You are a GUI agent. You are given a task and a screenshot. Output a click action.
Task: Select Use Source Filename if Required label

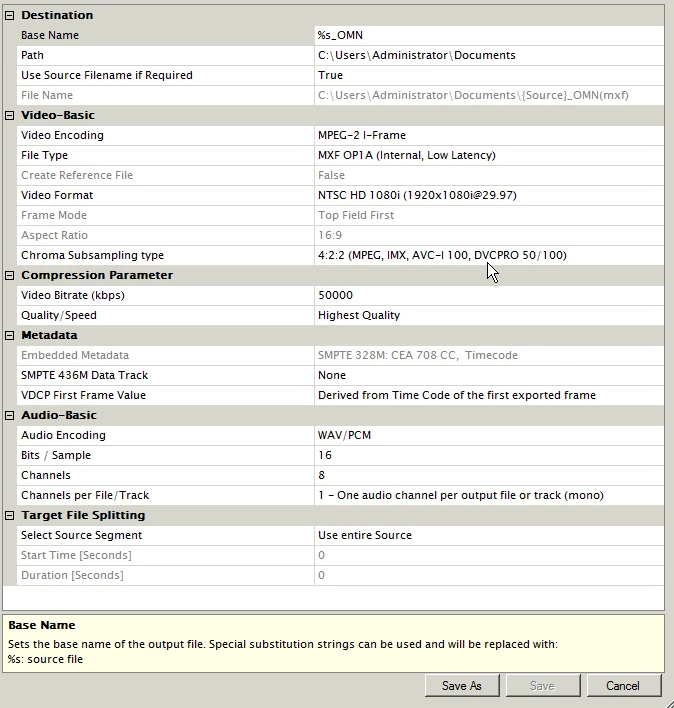107,75
